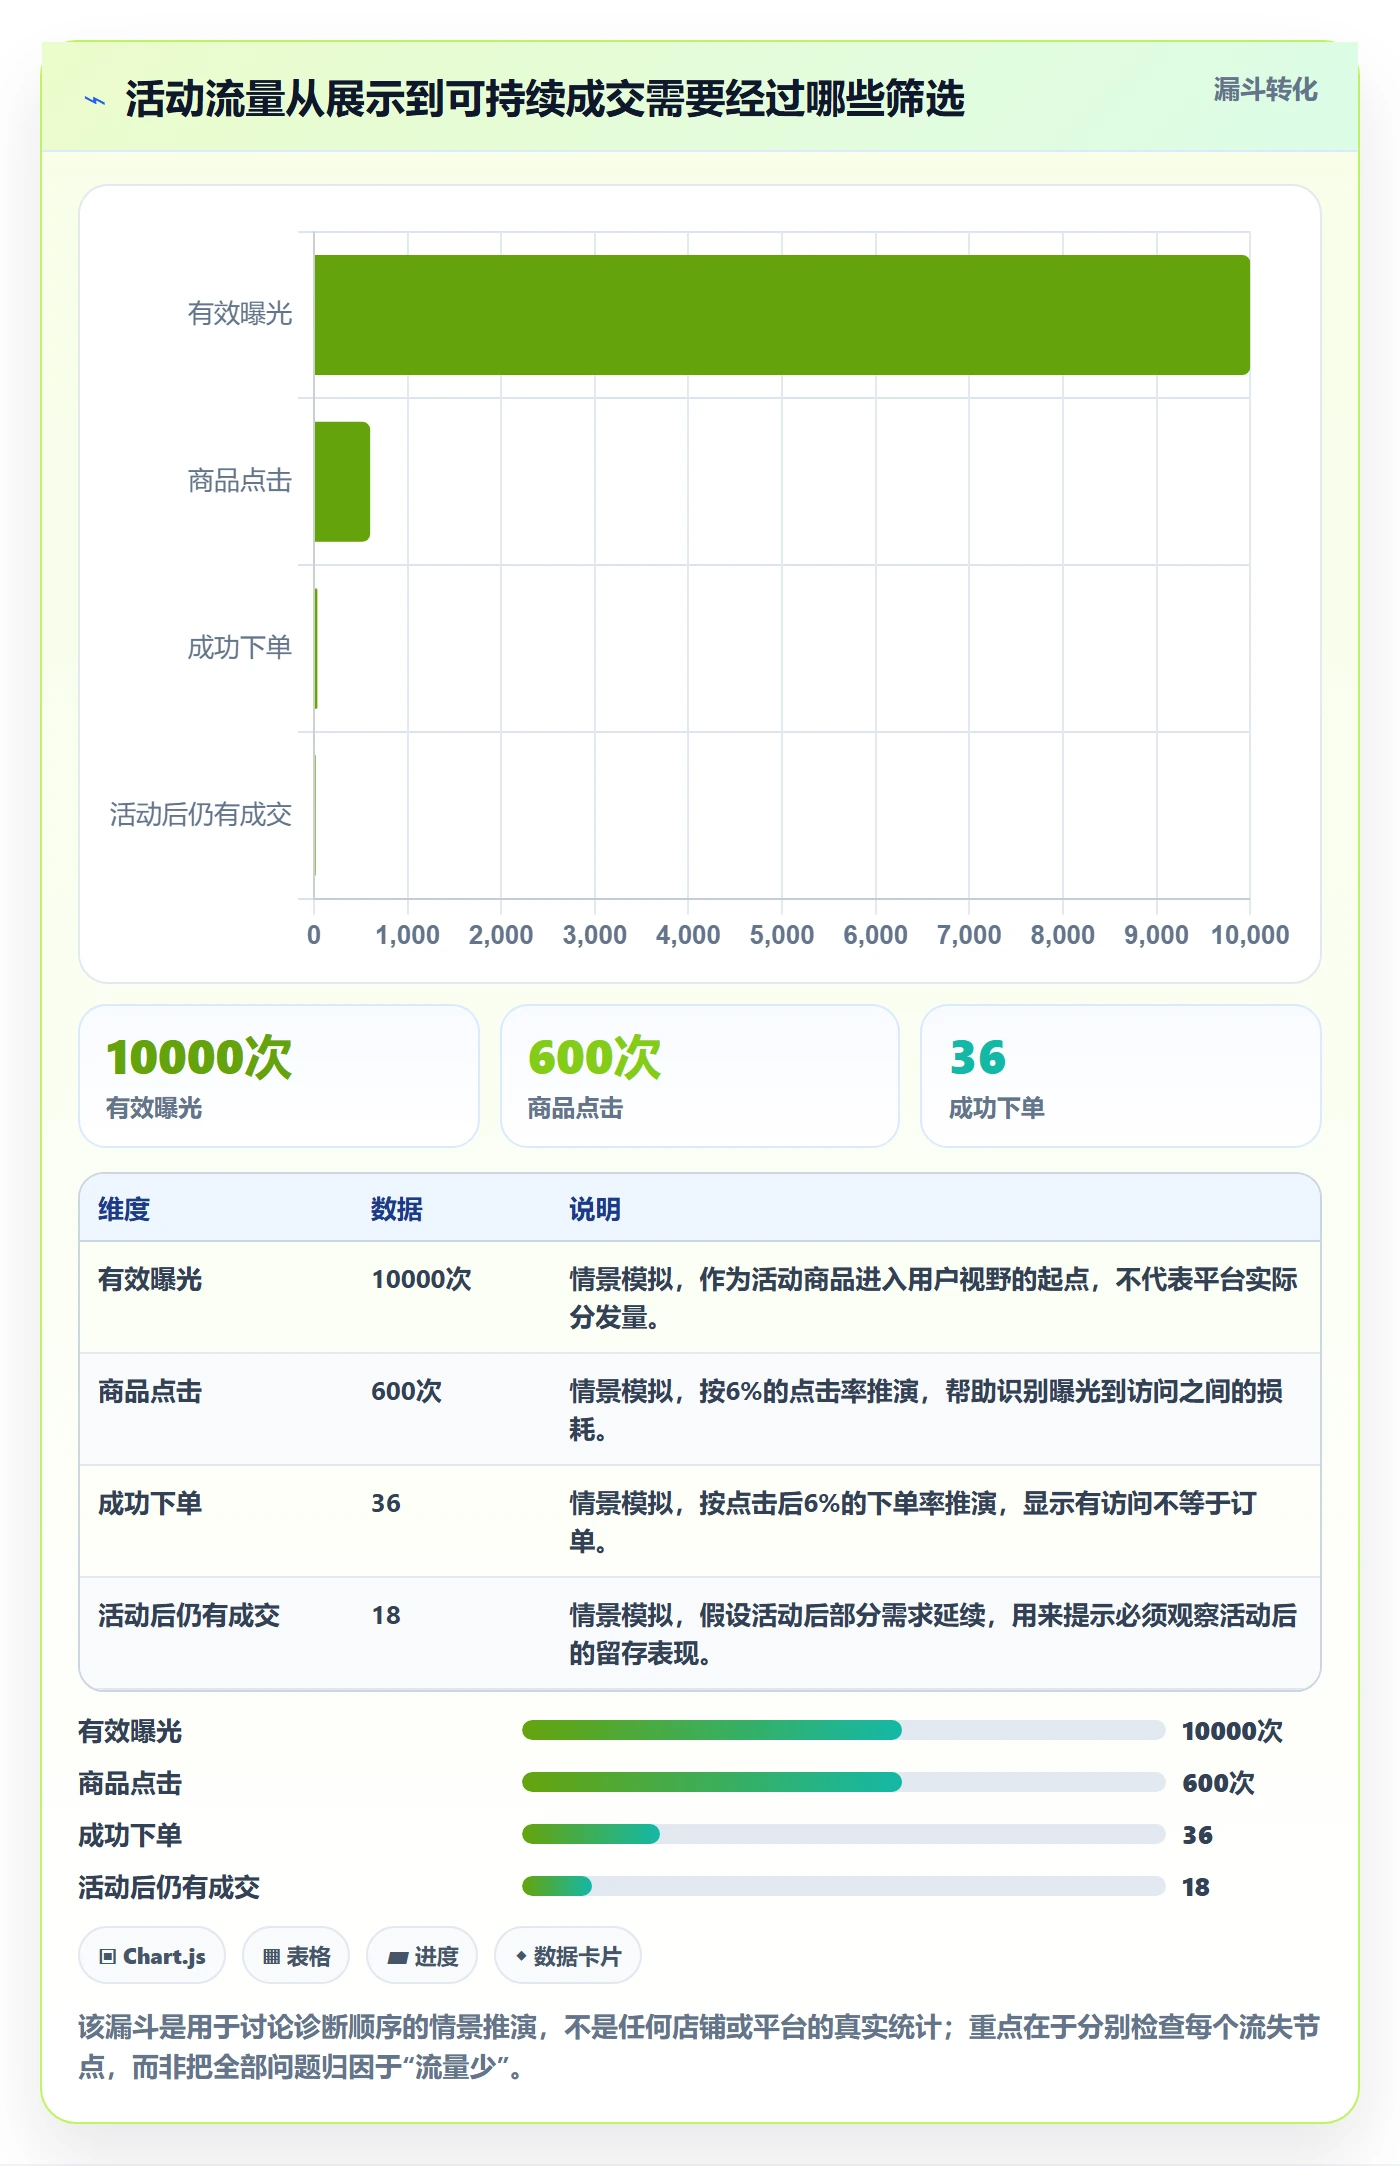Select the 成功下单 table row cell
1400x2166 pixels.
150,1503
